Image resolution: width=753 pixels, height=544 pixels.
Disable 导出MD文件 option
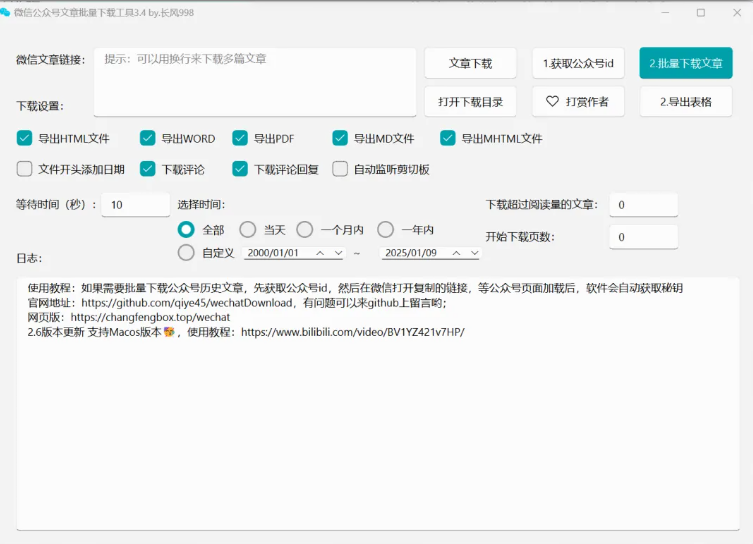click(340, 138)
